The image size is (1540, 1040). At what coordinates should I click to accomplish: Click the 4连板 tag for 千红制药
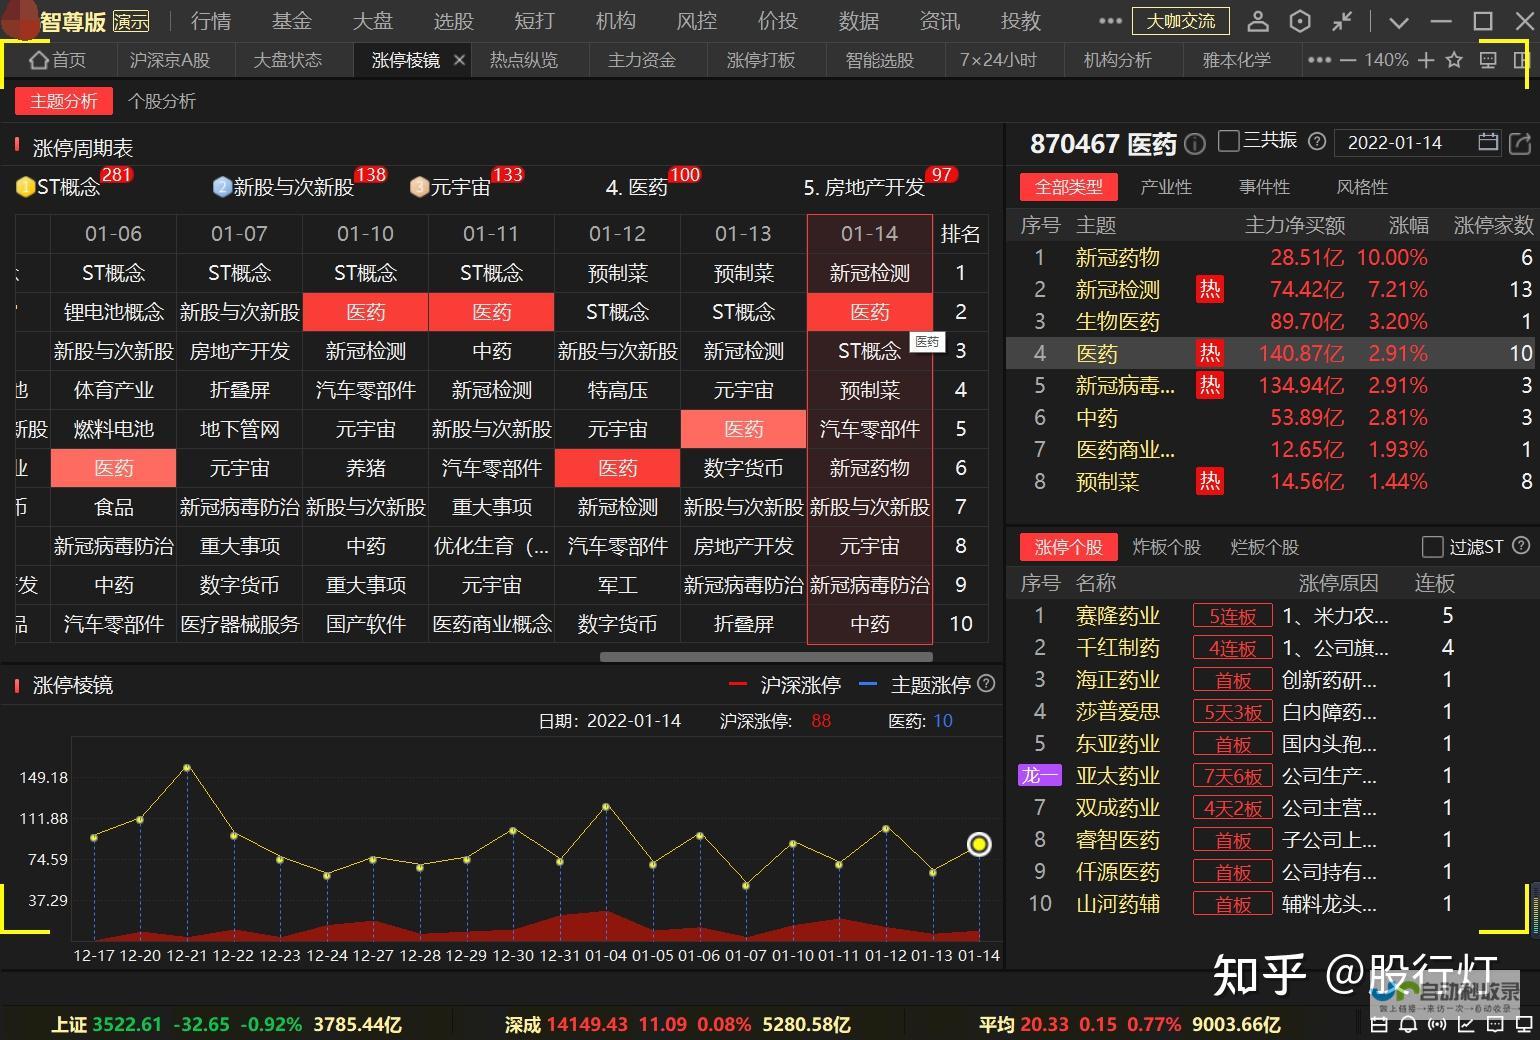click(x=1232, y=648)
